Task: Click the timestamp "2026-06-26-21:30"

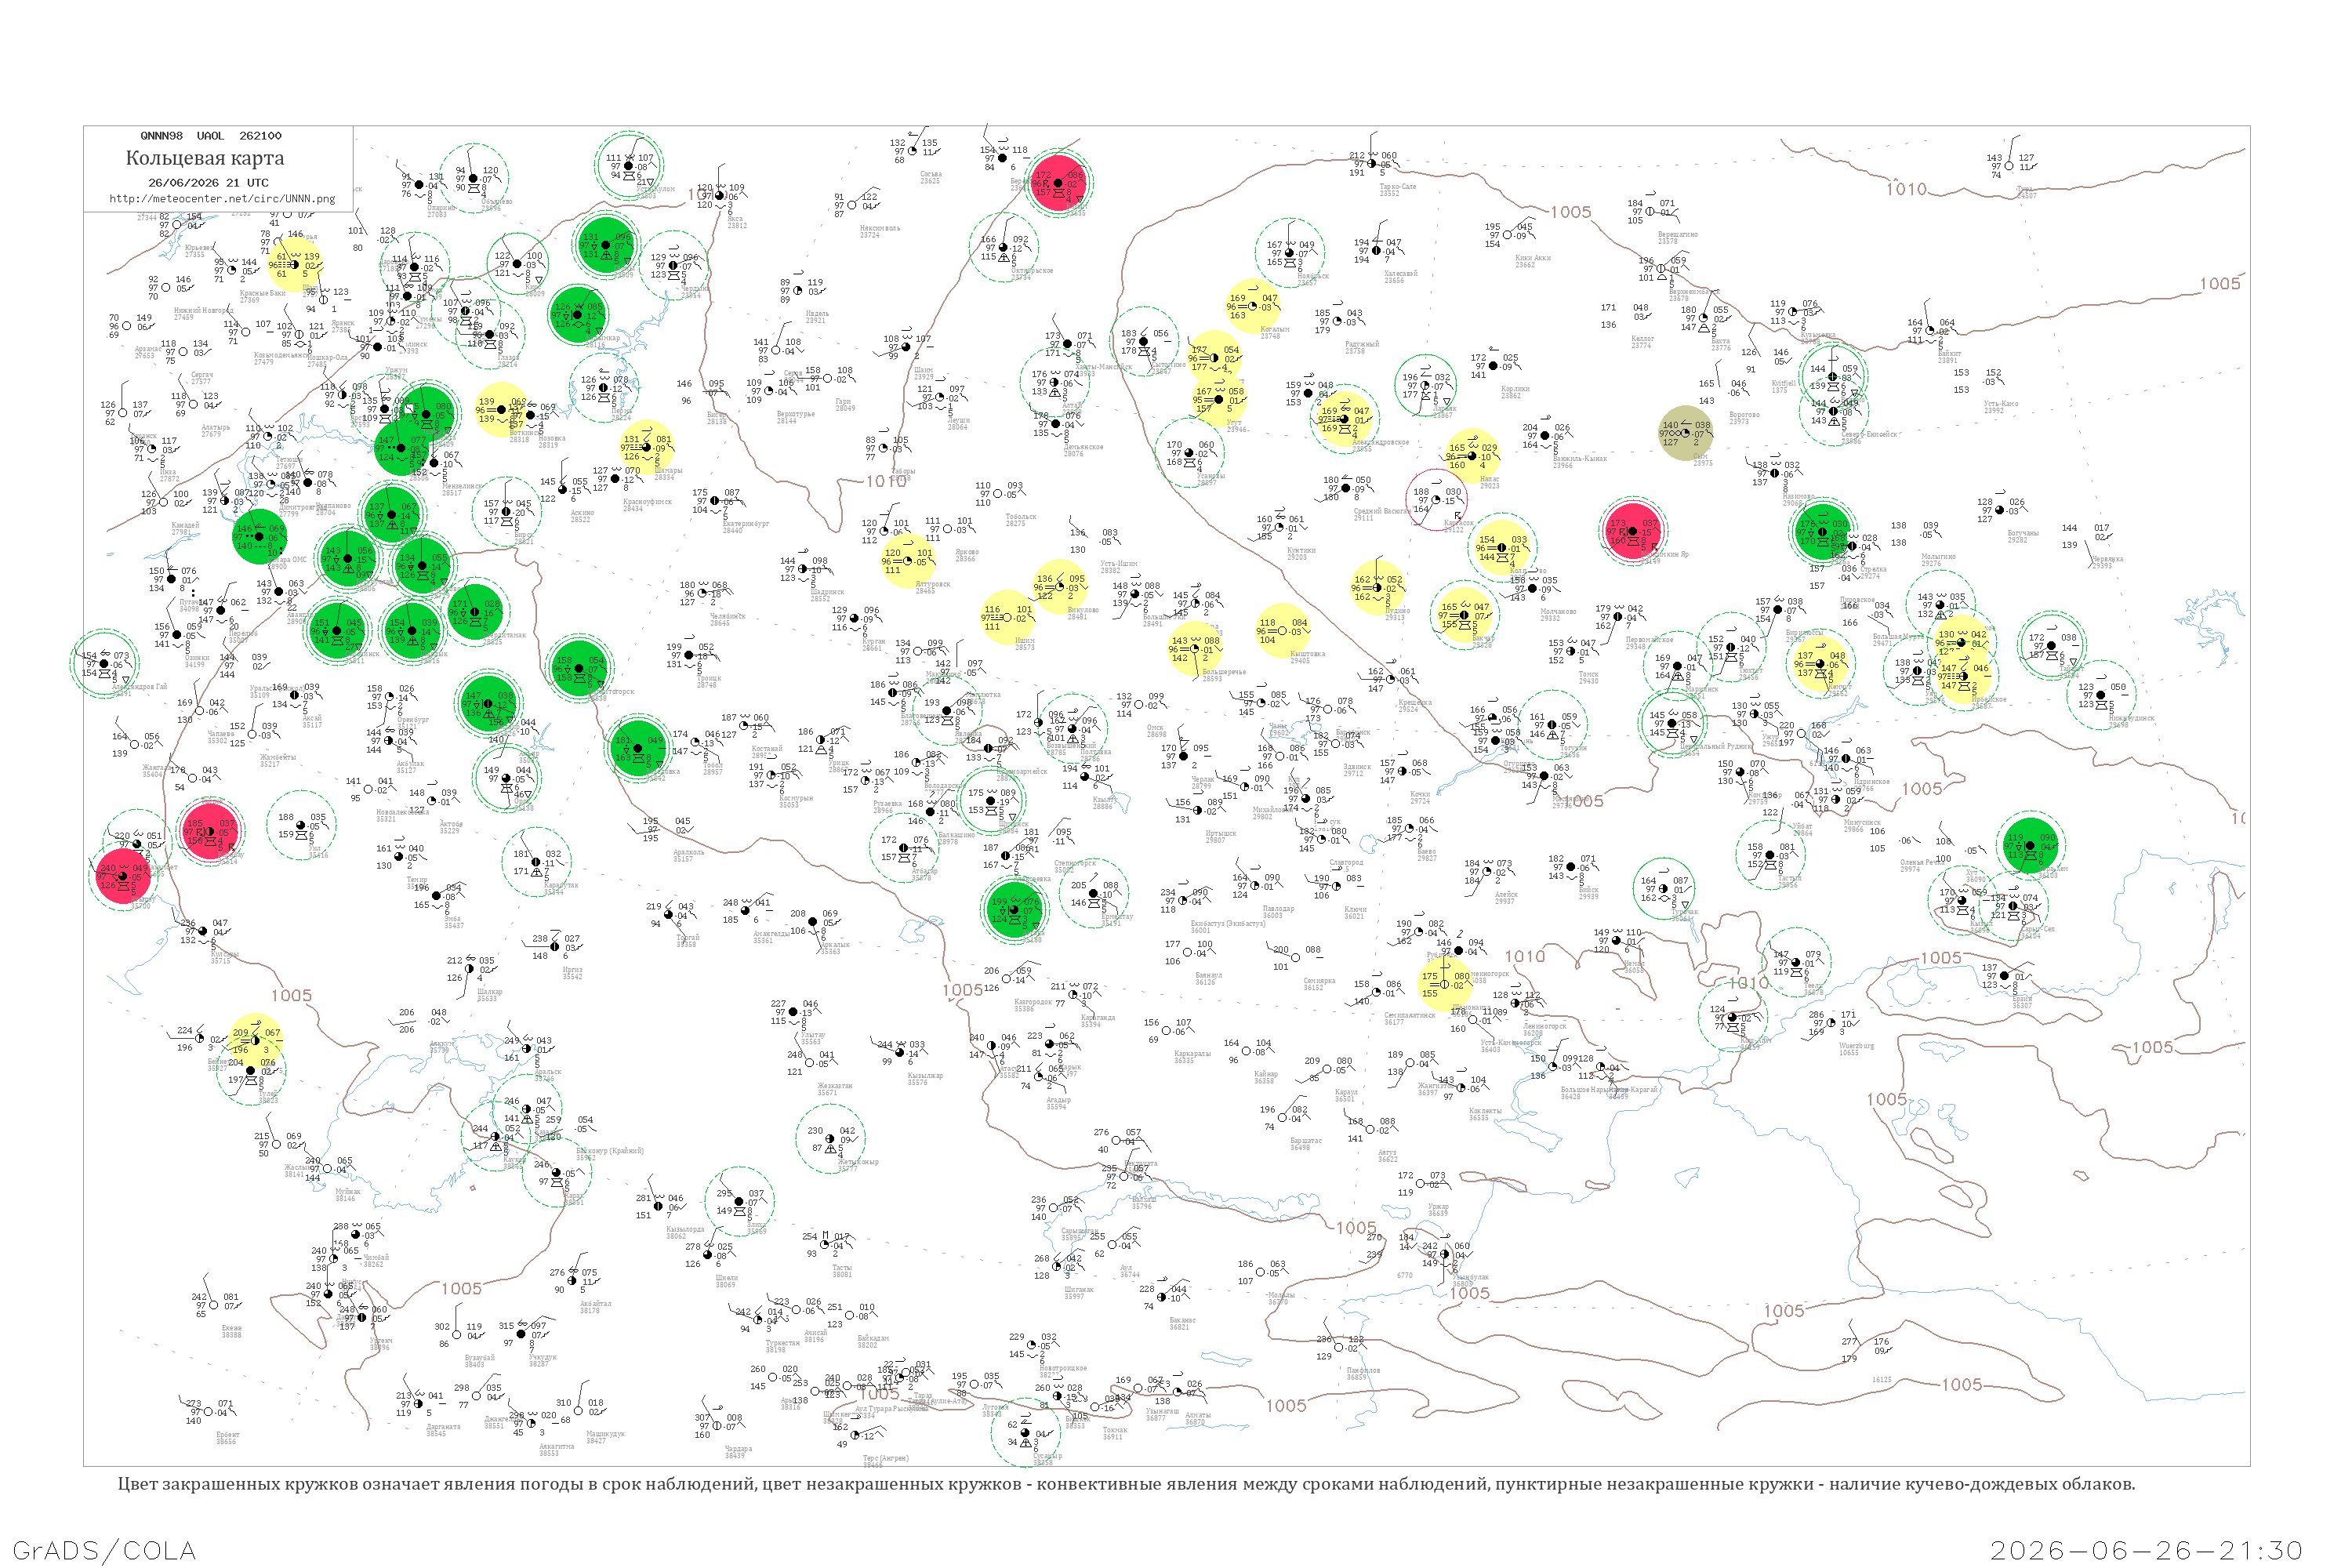Action: (x=2147, y=1551)
